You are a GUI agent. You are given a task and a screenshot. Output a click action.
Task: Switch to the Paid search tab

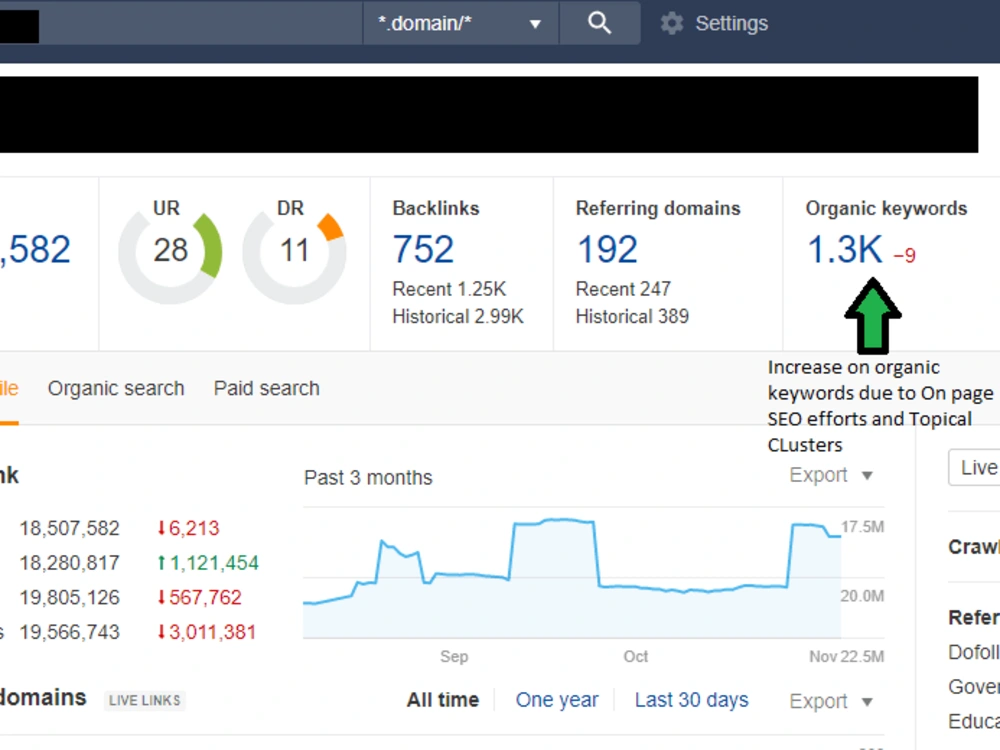pyautogui.click(x=267, y=388)
